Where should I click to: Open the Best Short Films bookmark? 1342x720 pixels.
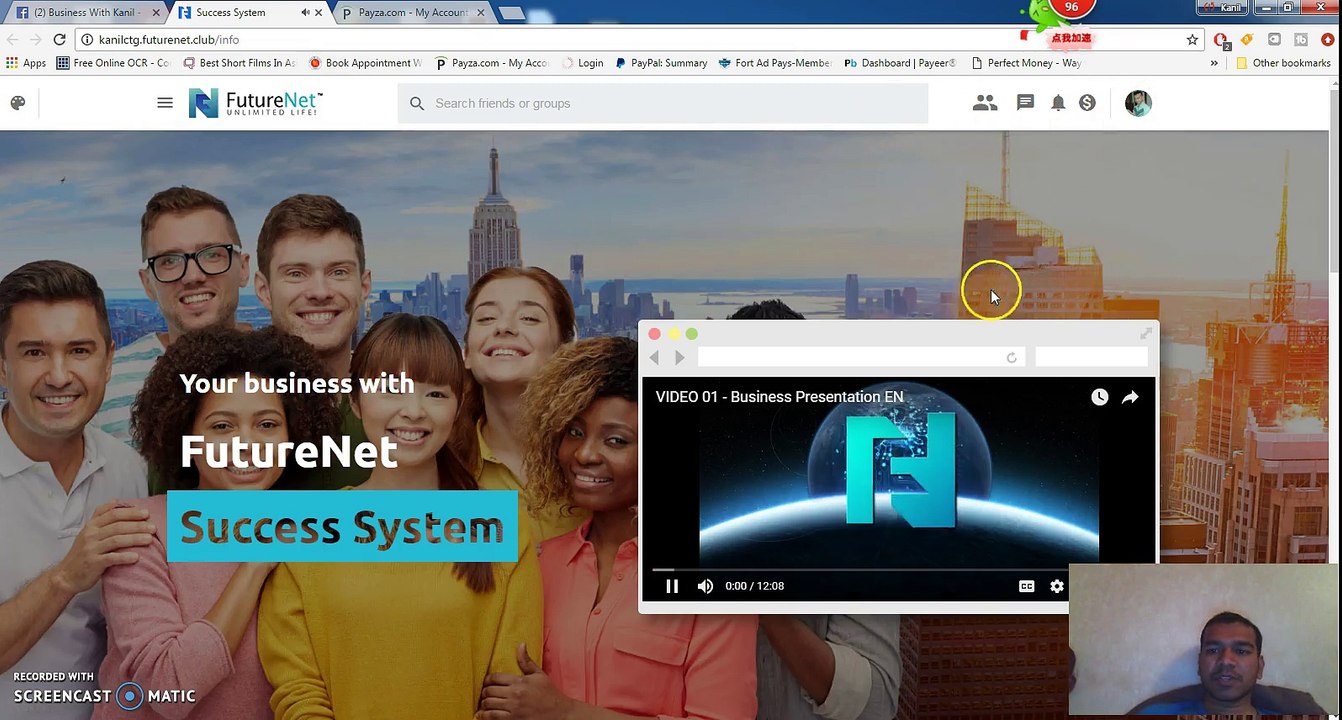point(239,62)
